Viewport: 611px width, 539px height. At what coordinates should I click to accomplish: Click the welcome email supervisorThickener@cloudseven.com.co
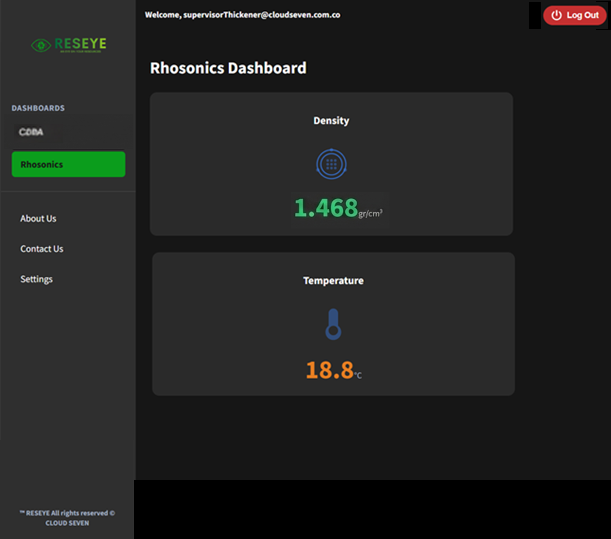pyautogui.click(x=262, y=15)
